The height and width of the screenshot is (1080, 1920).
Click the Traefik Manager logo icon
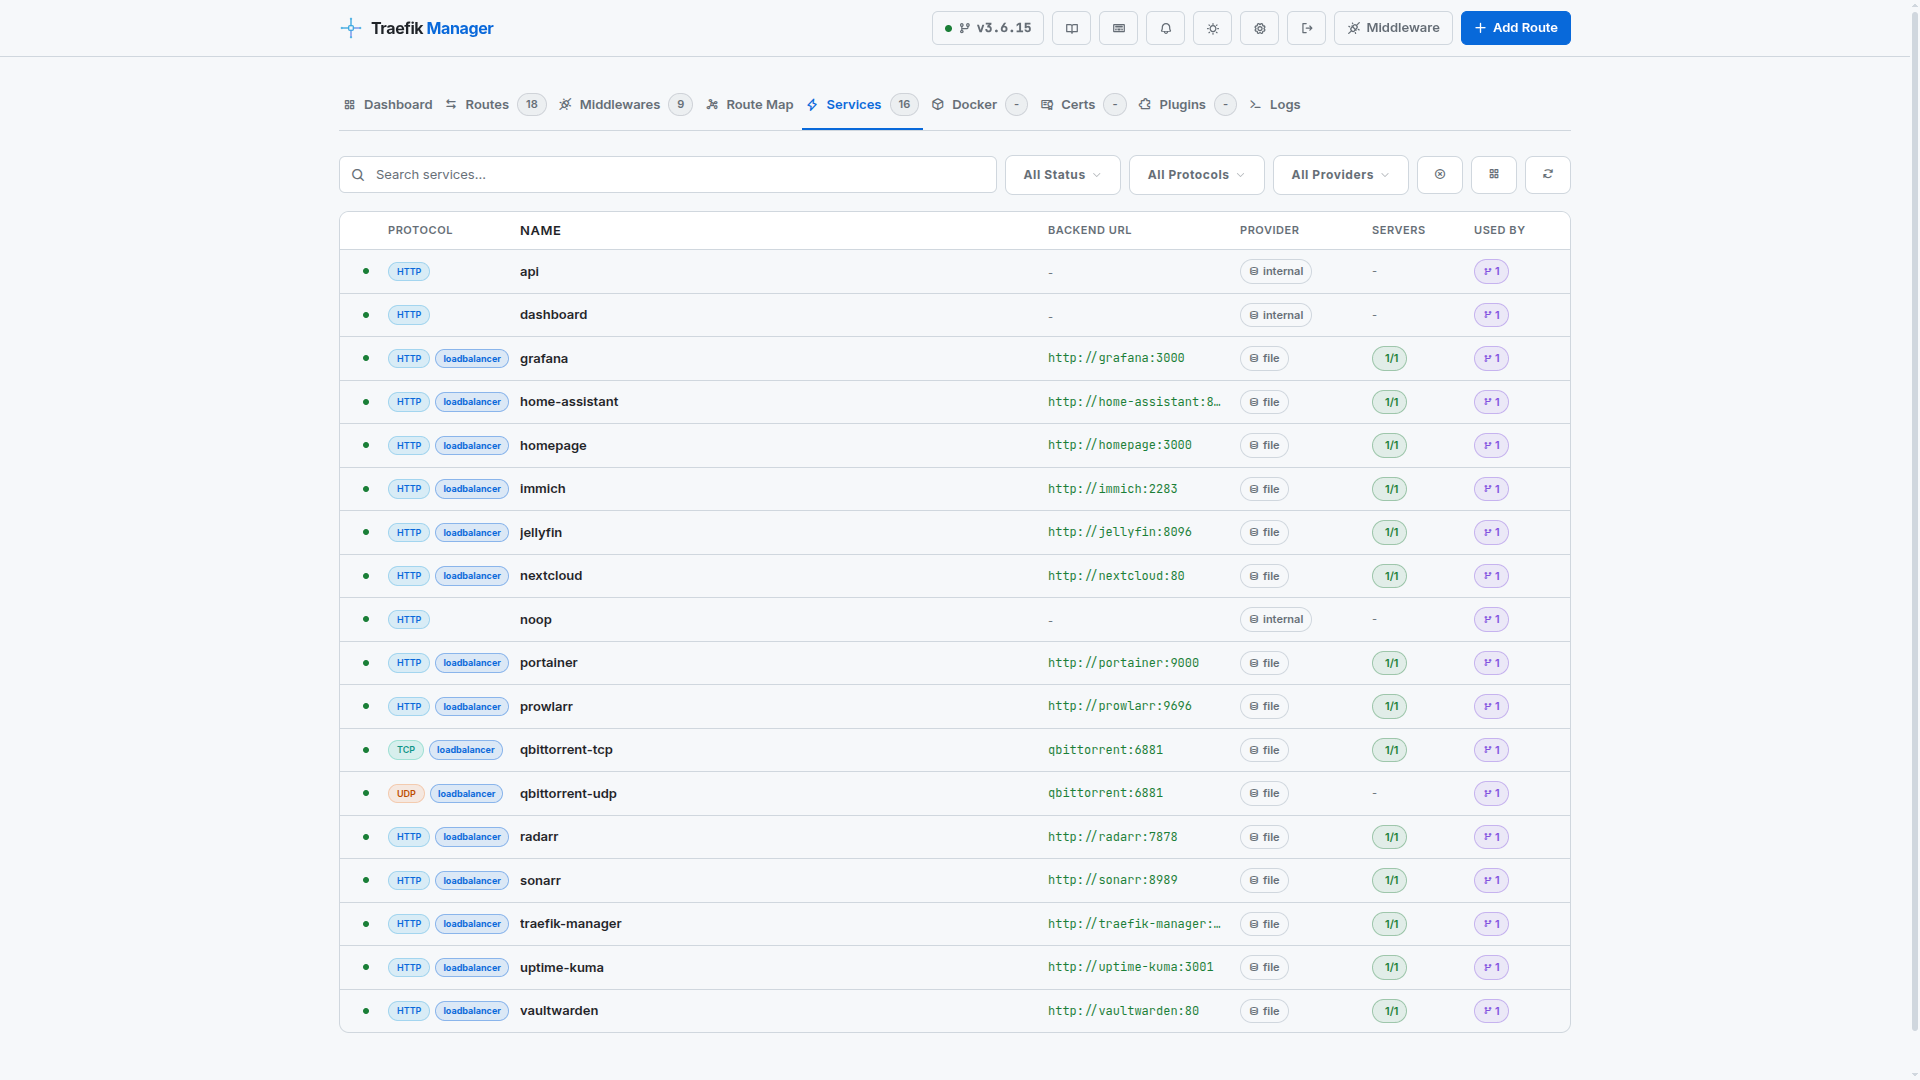pos(350,28)
